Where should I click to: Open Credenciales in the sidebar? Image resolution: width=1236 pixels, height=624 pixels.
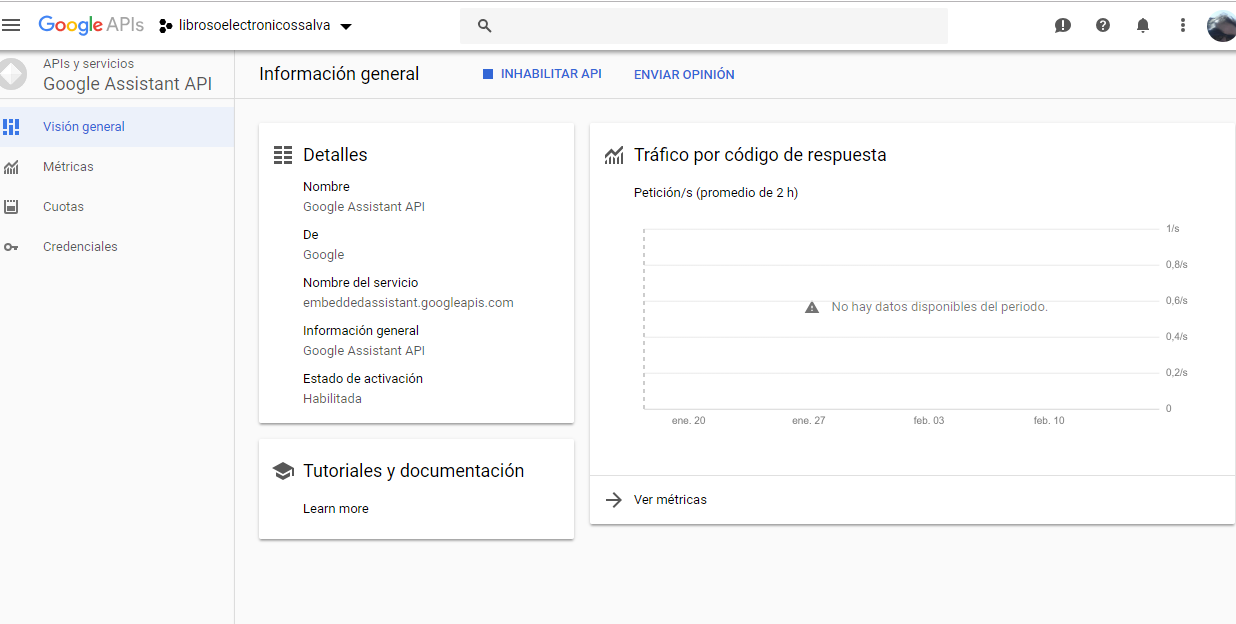(x=80, y=247)
